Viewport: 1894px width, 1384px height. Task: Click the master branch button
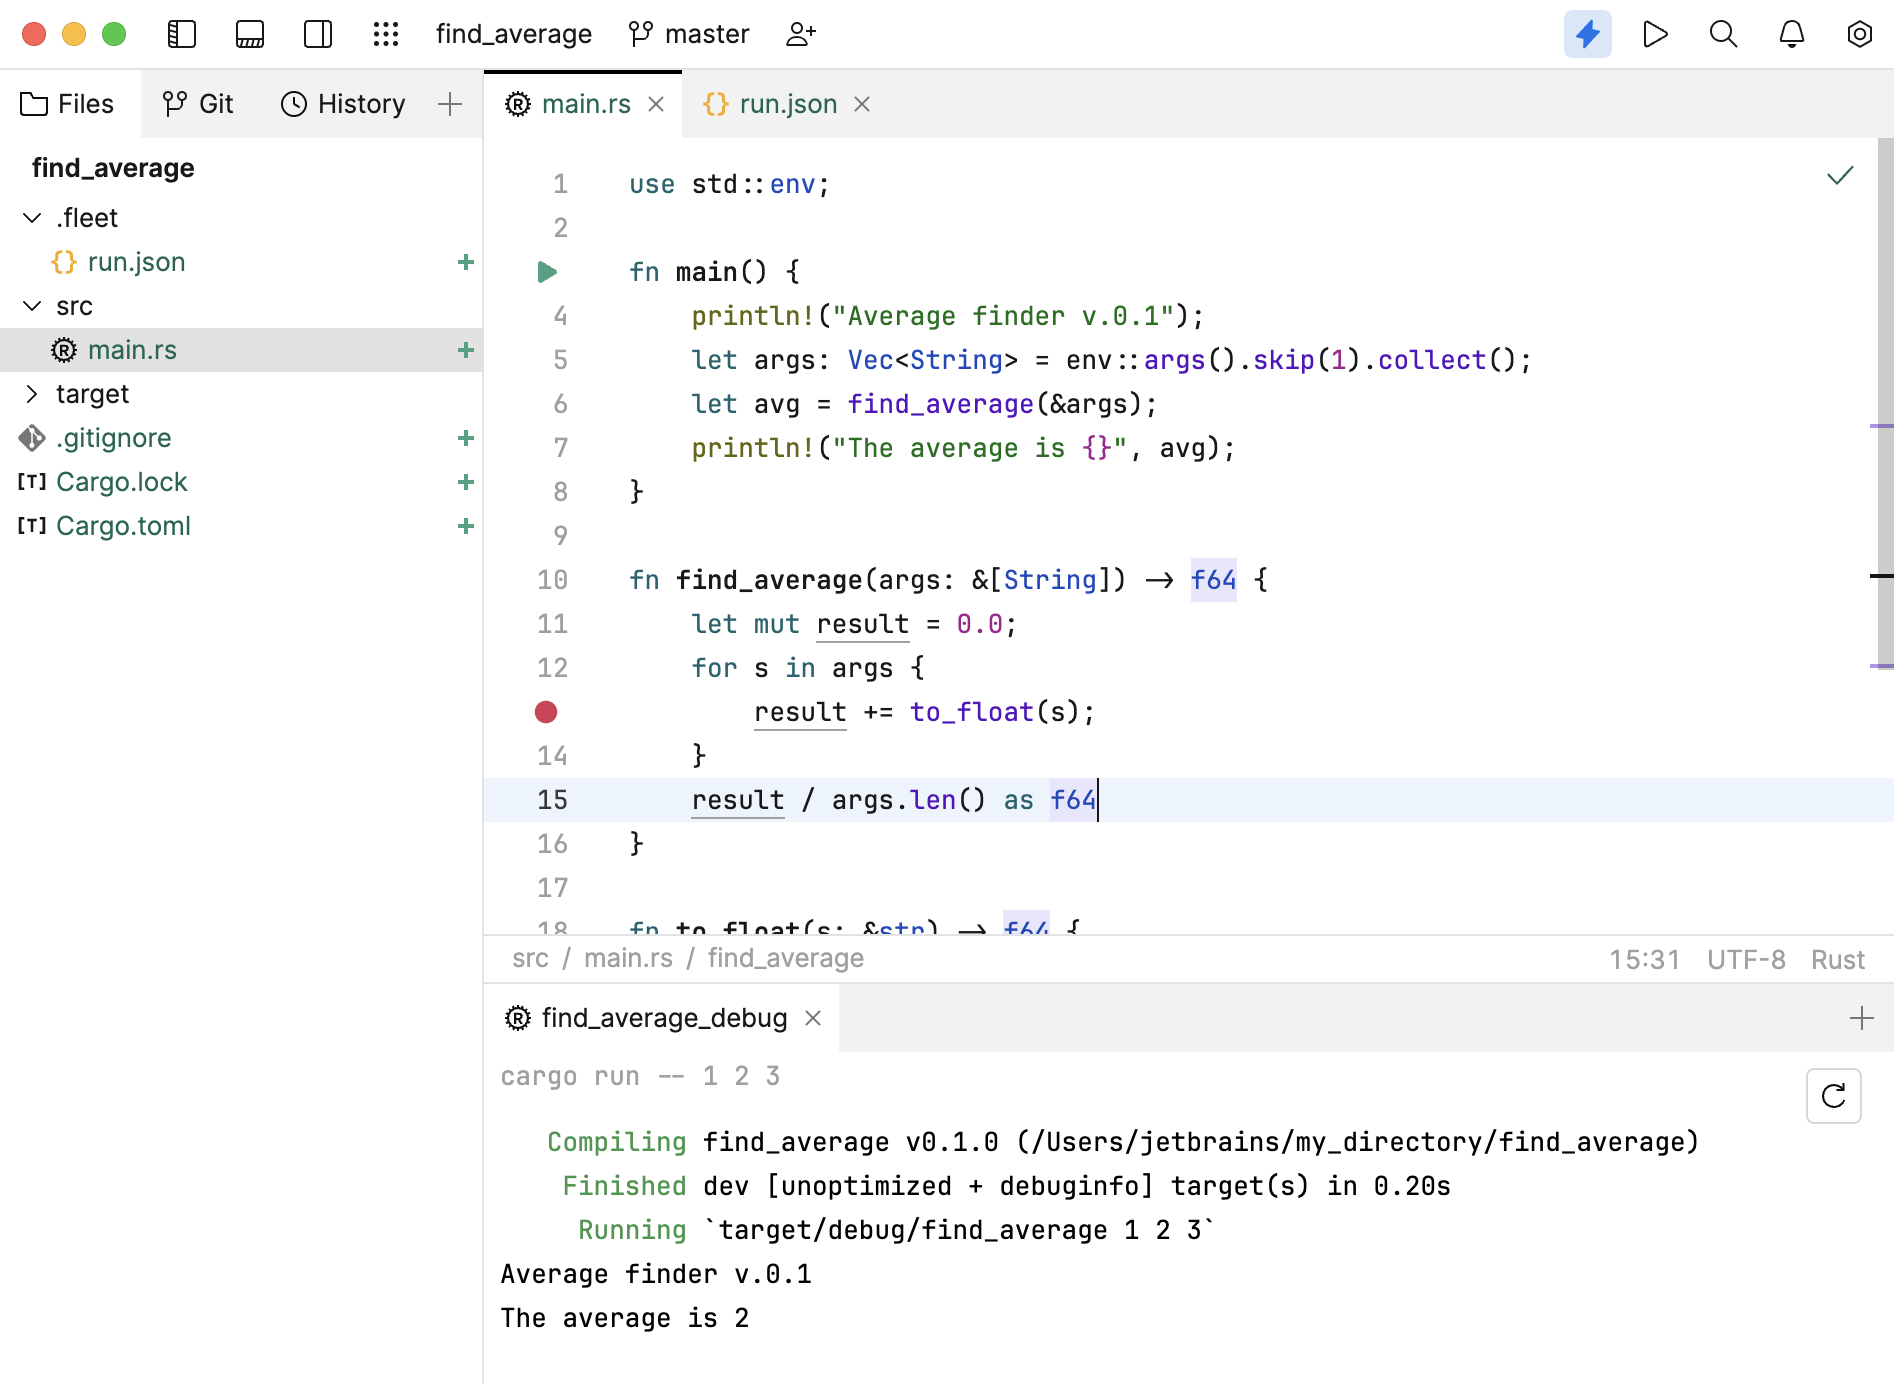[689, 34]
